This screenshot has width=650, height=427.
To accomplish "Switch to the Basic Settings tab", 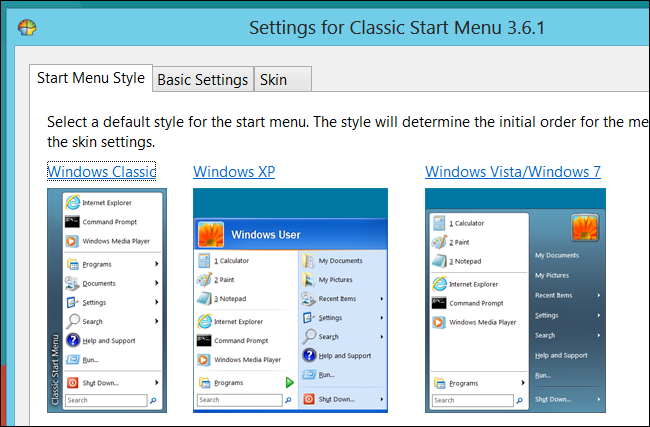I will [203, 79].
